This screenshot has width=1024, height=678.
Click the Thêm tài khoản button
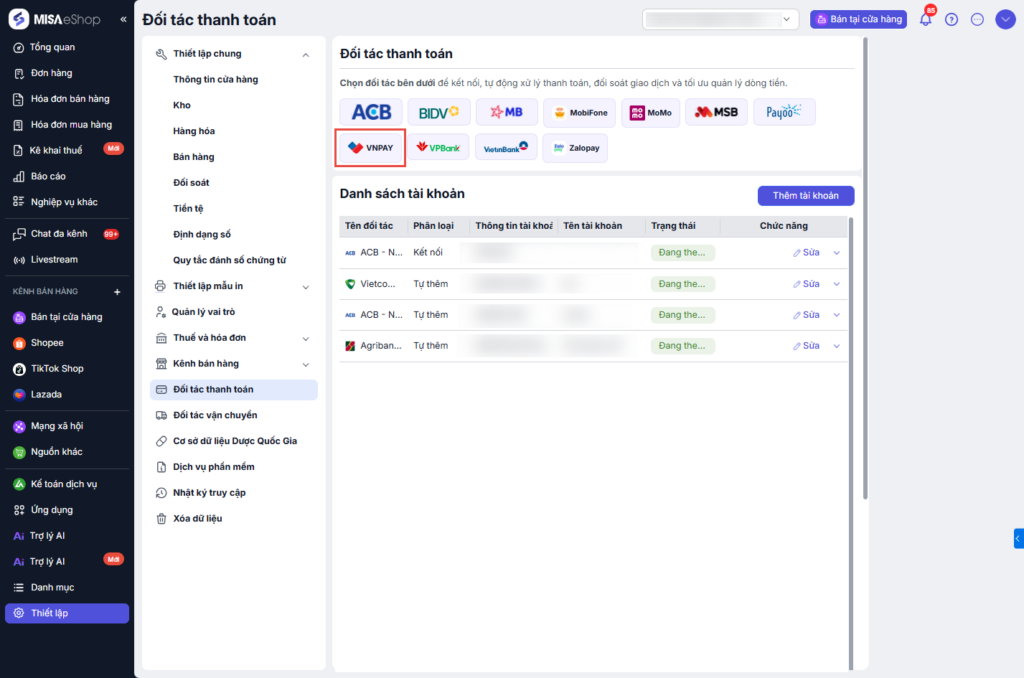pos(806,195)
